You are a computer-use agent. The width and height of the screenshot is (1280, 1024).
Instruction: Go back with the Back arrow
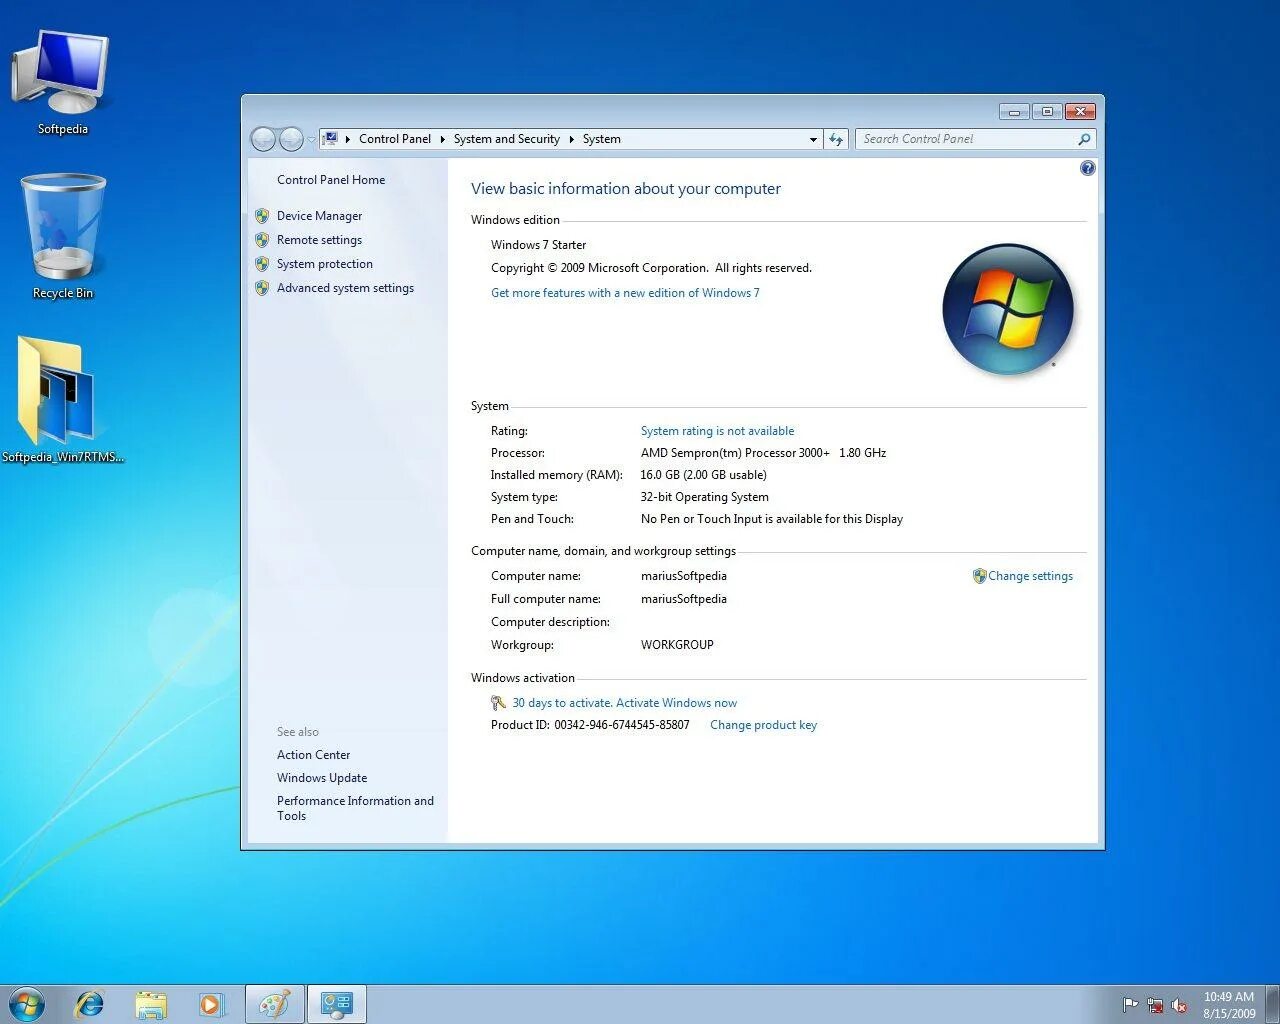263,139
